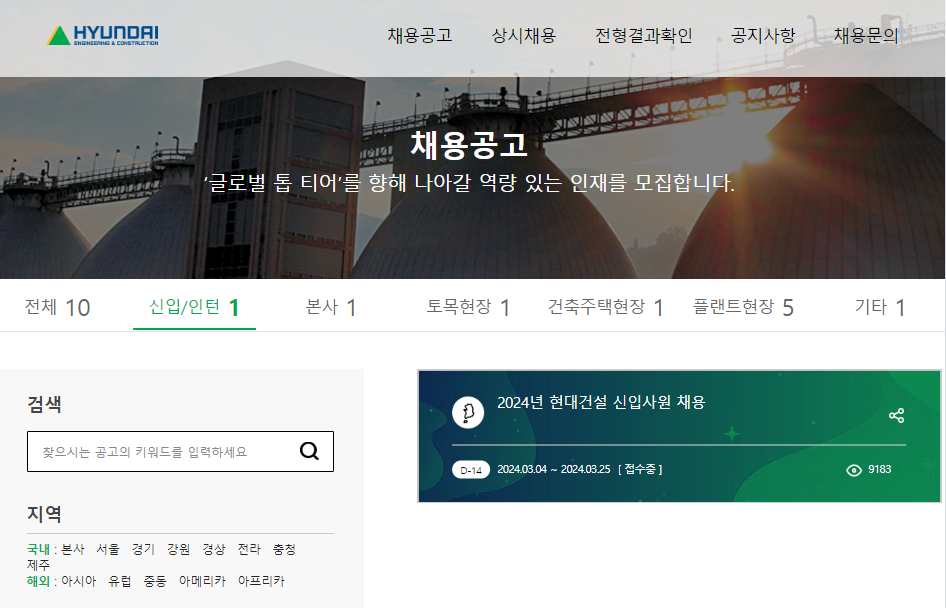Click the 검색 section heading
Screen dimensions: 946x608
tap(44, 404)
